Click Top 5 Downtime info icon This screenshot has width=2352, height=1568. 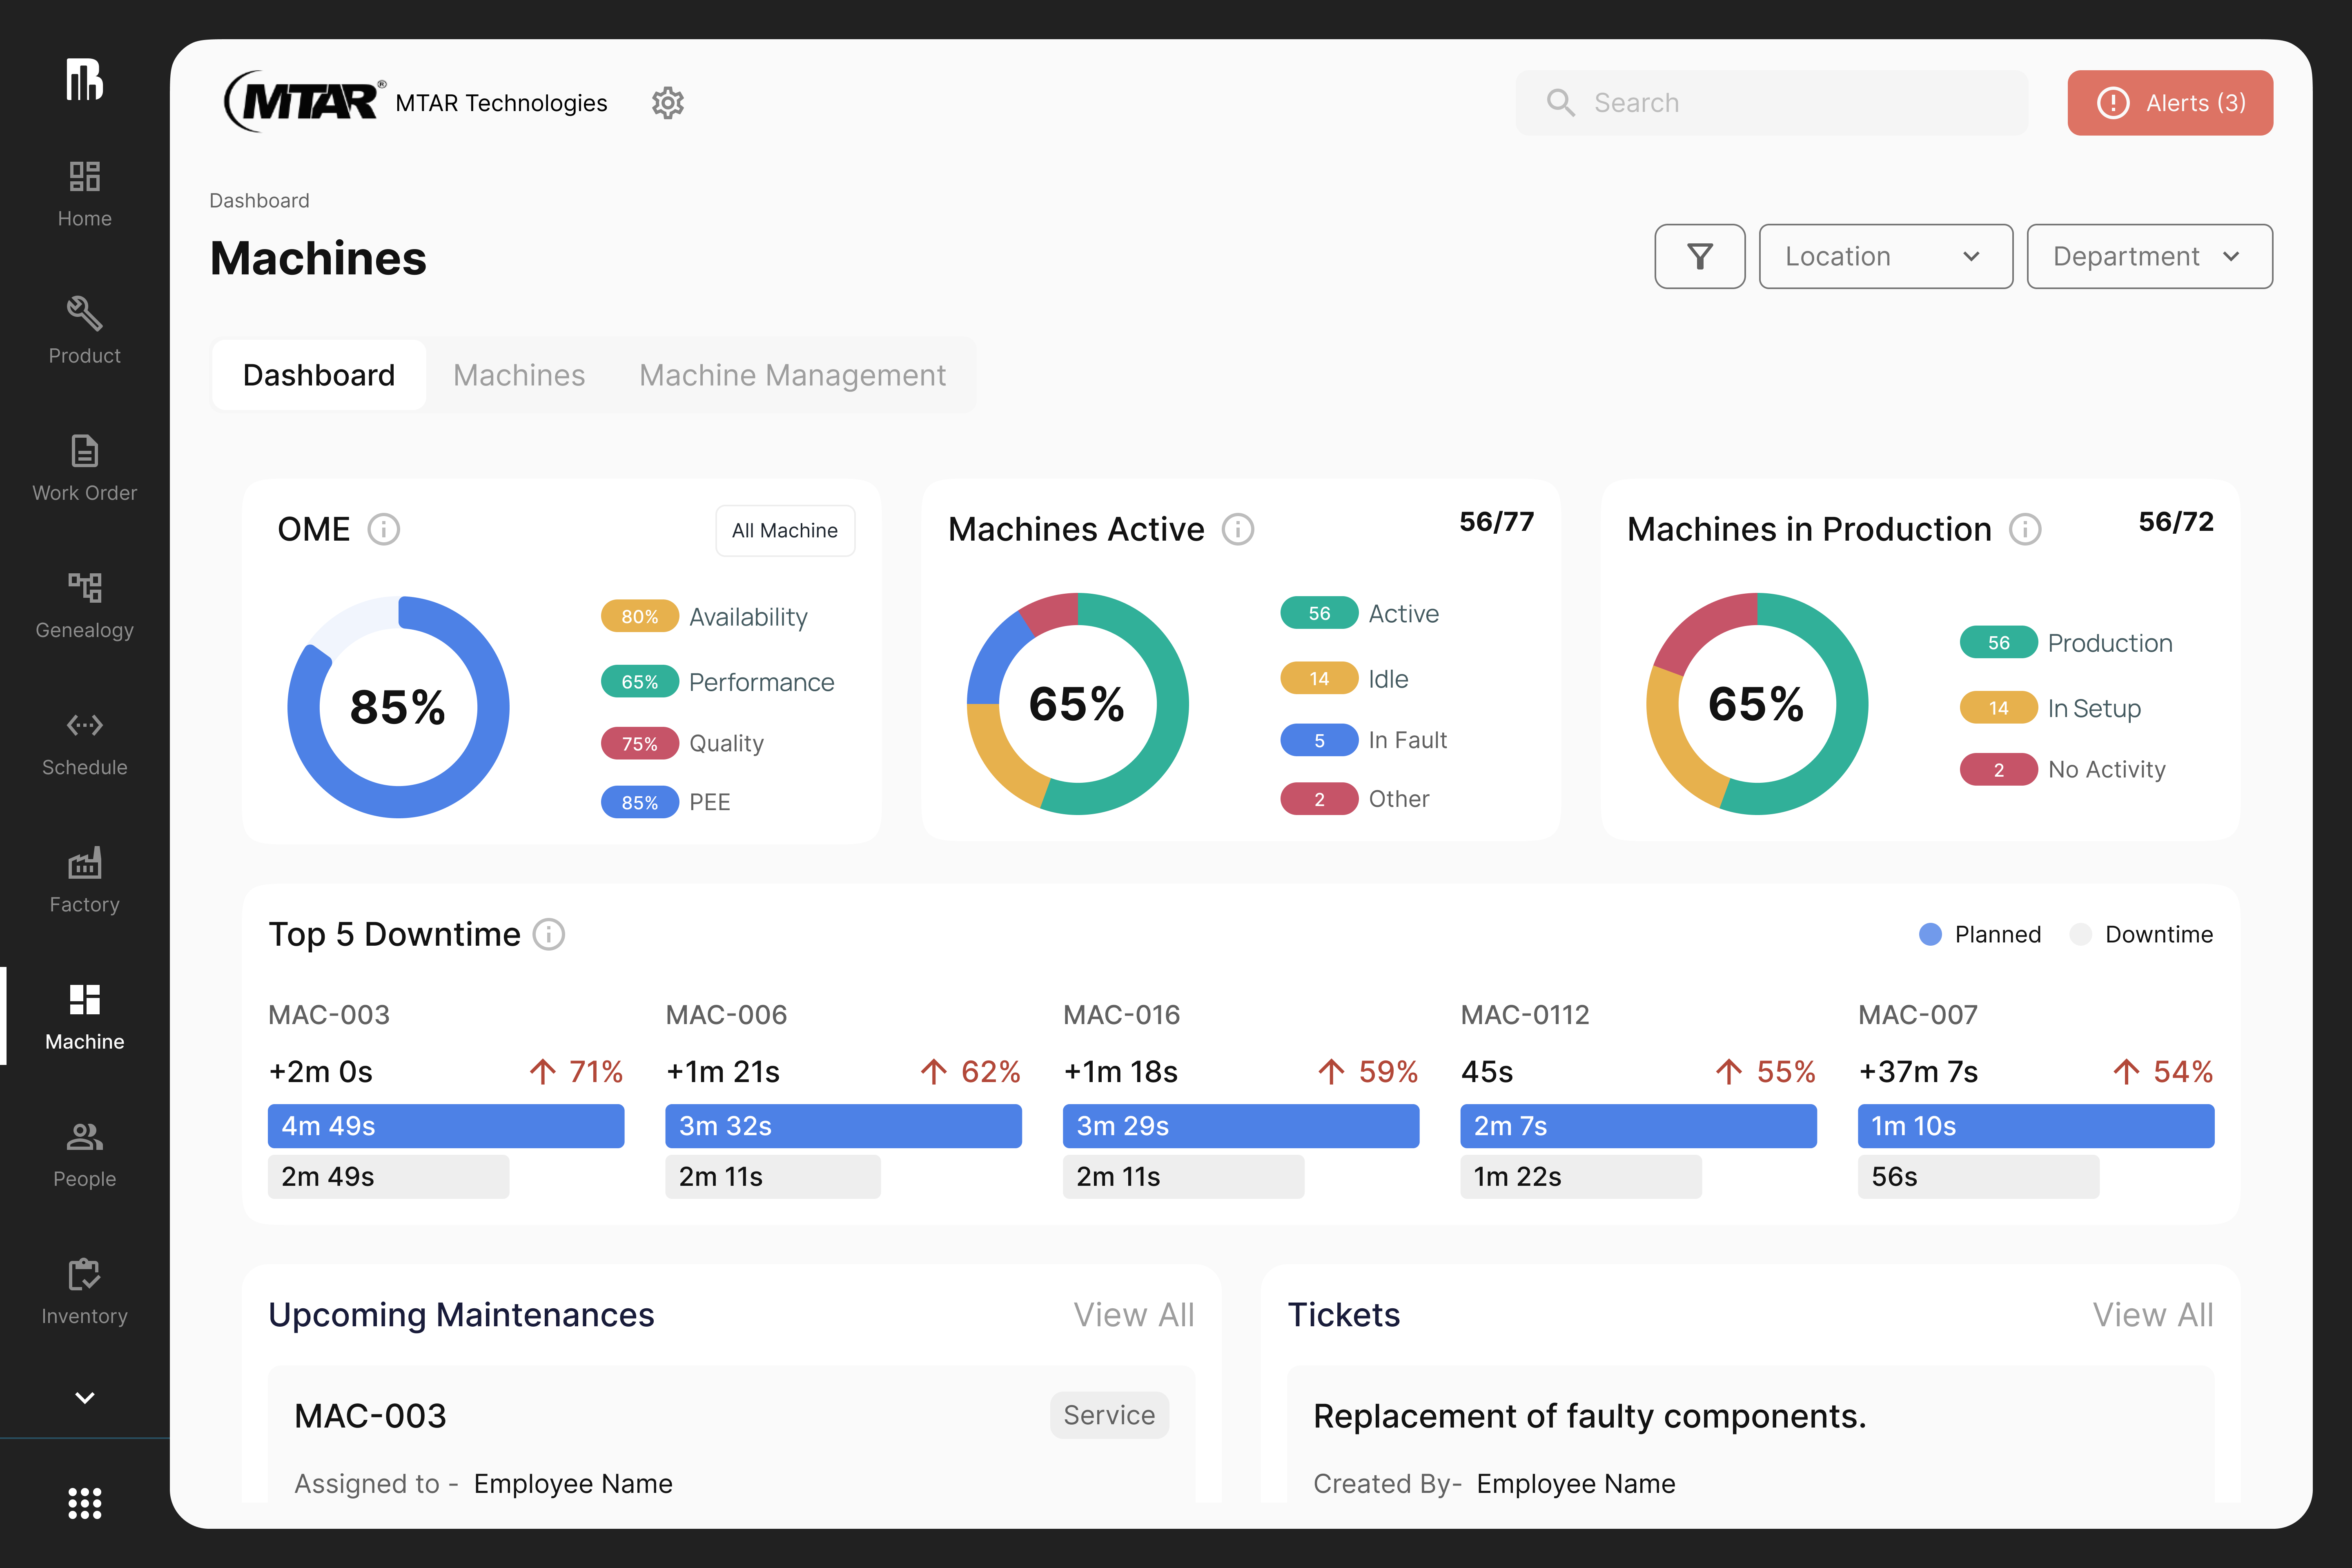pos(548,934)
